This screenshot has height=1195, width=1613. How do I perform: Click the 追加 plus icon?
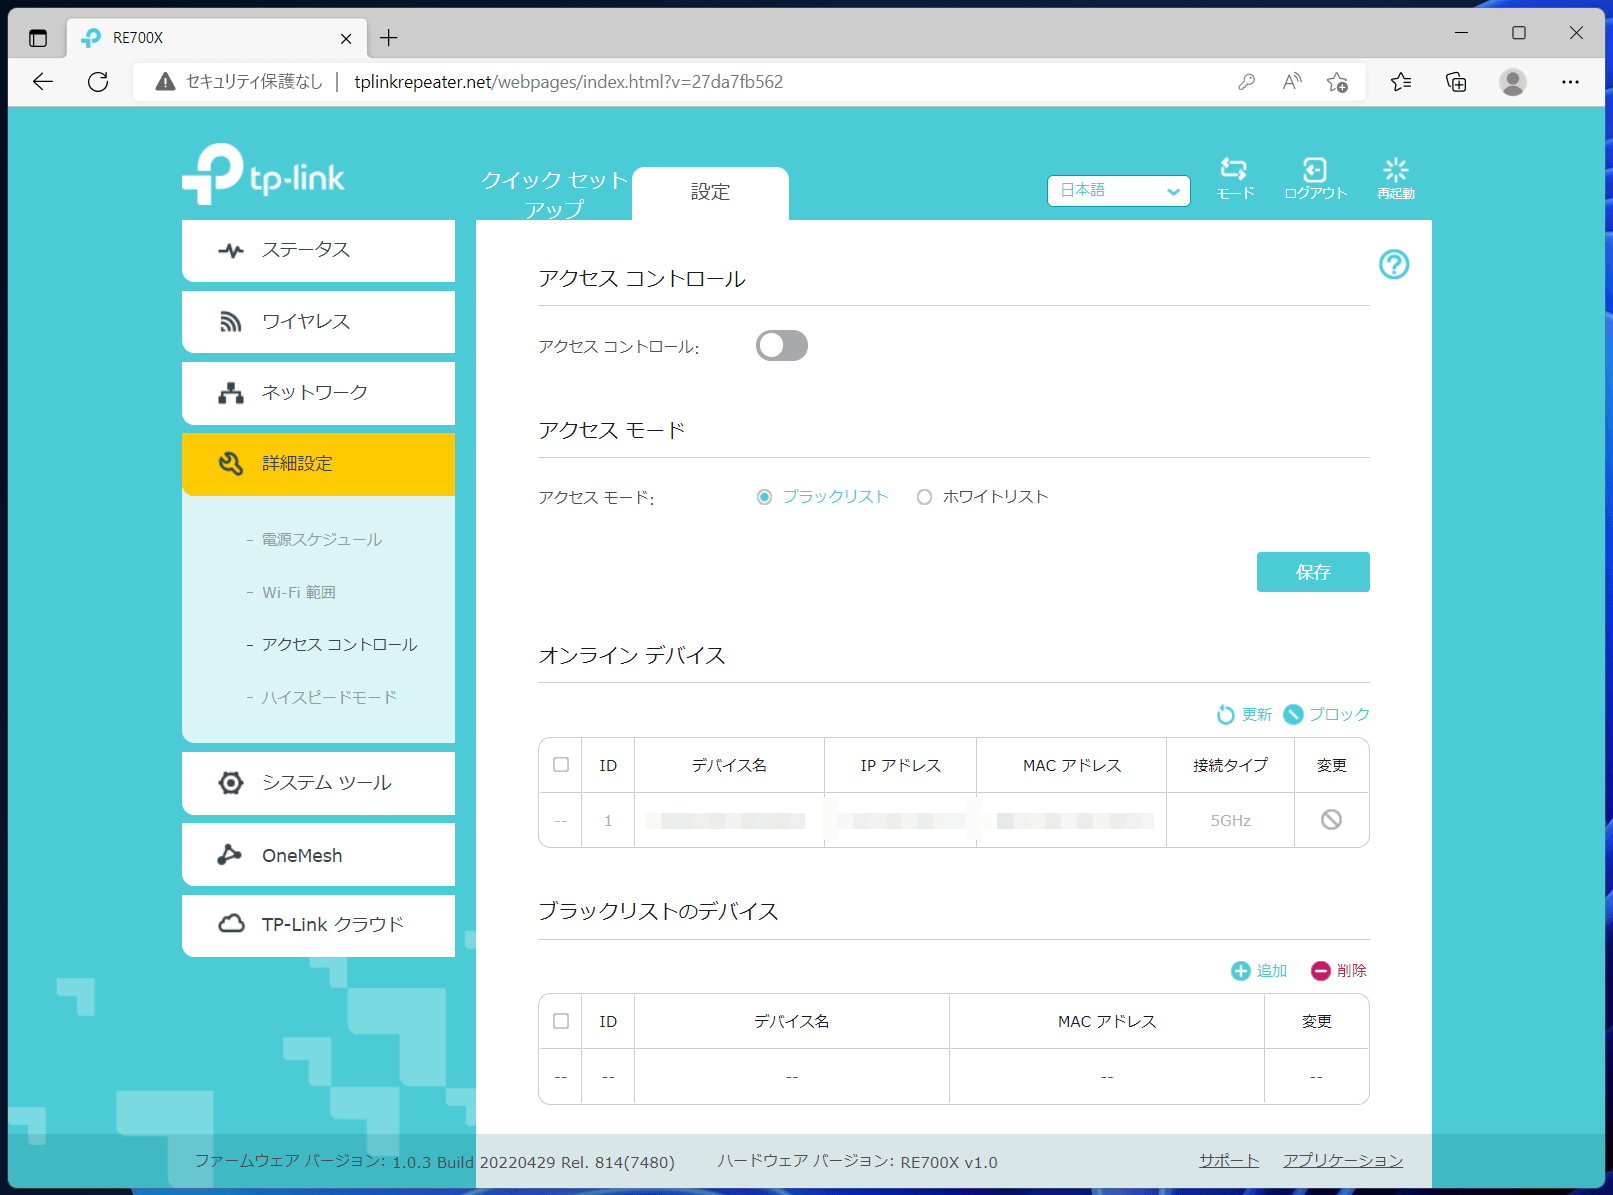(1240, 971)
